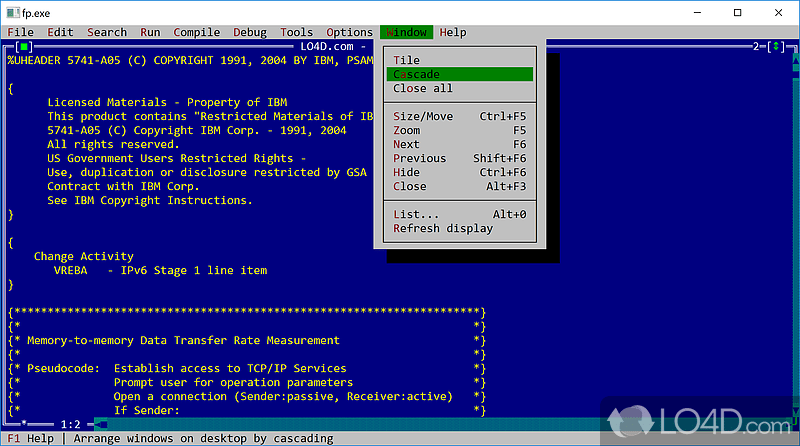Click the vertical scrollbar up arrow
Image resolution: width=800 pixels, height=446 pixels.
[796, 60]
